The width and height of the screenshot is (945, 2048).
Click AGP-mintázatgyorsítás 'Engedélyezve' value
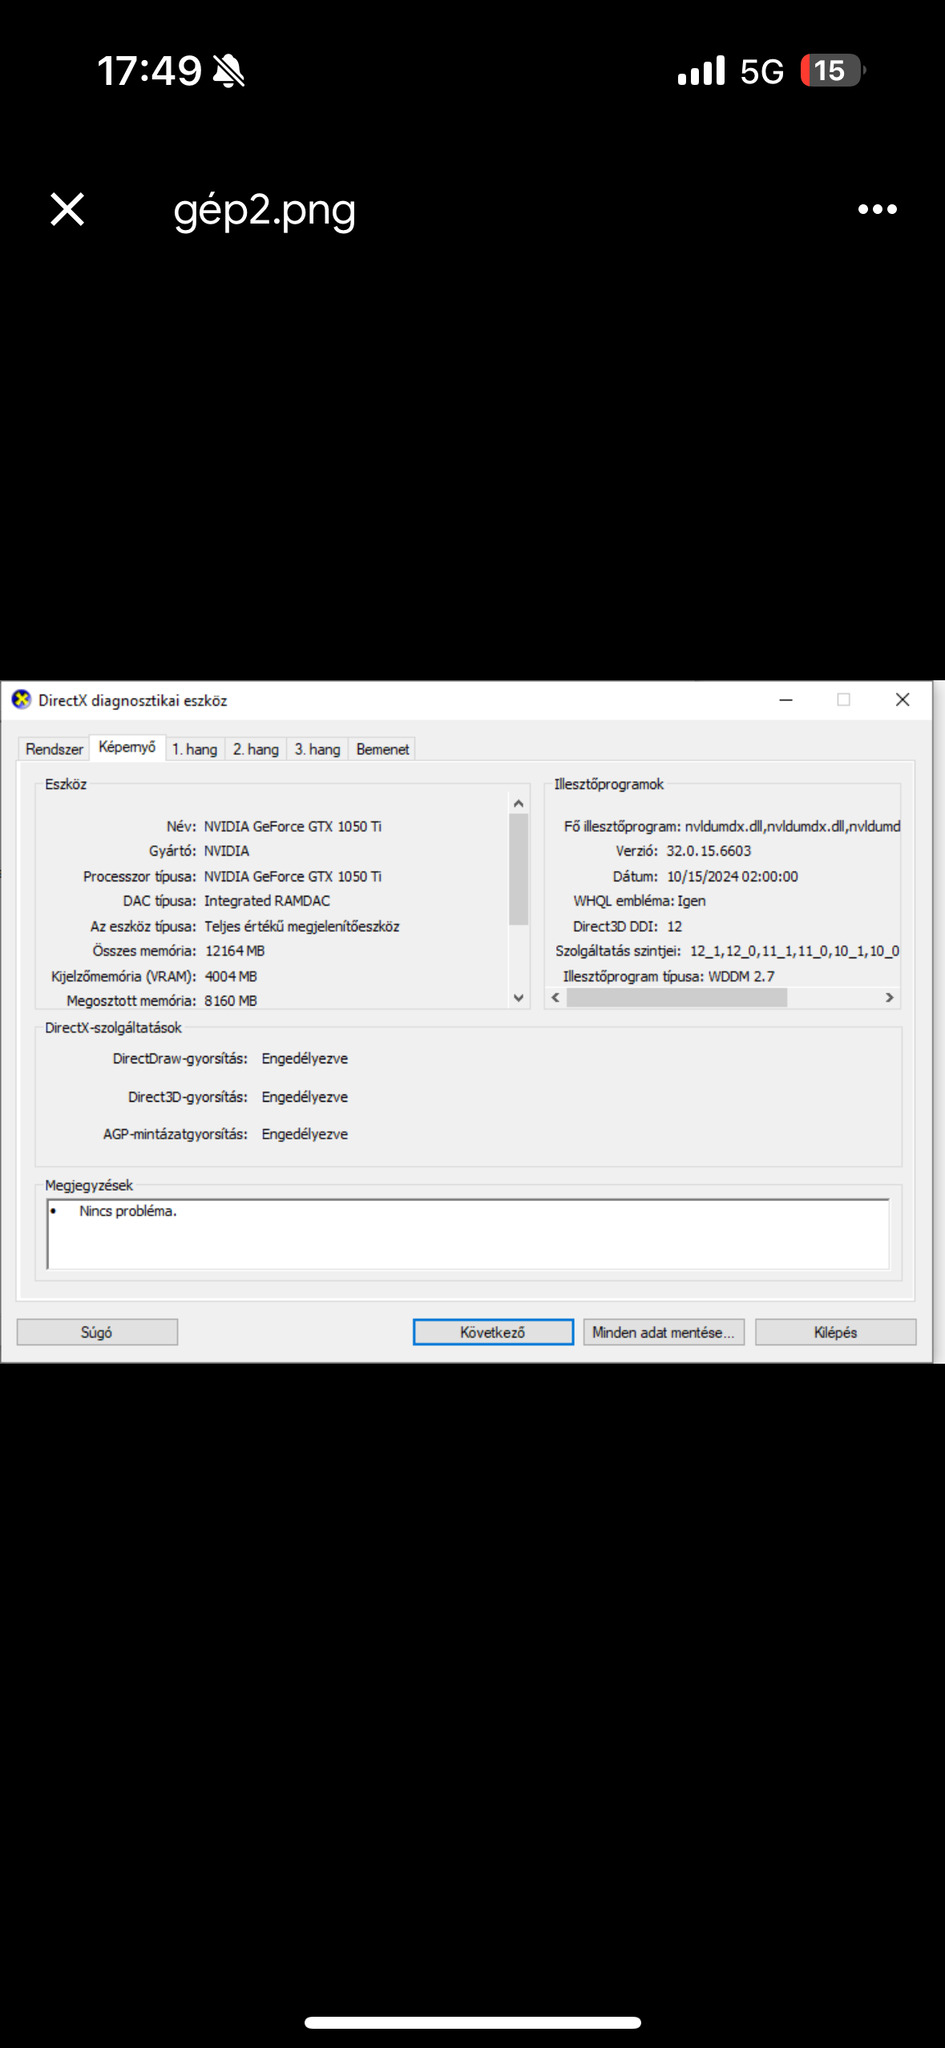click(305, 1134)
